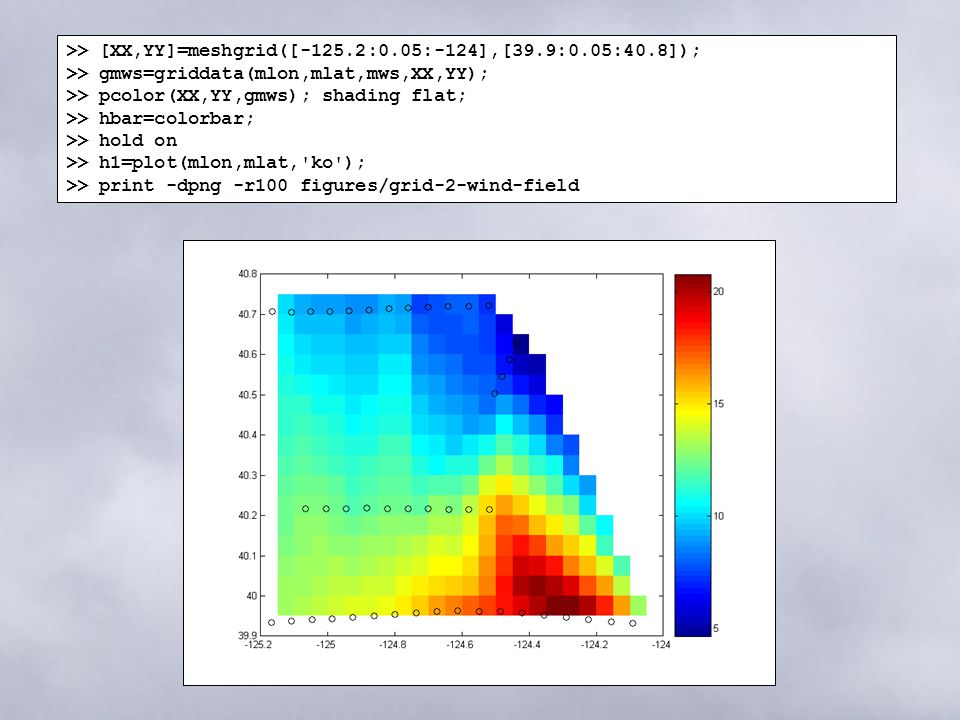Screen dimensions: 960x720
Task: Click the hbar=colorbar command line
Action: coord(160,118)
